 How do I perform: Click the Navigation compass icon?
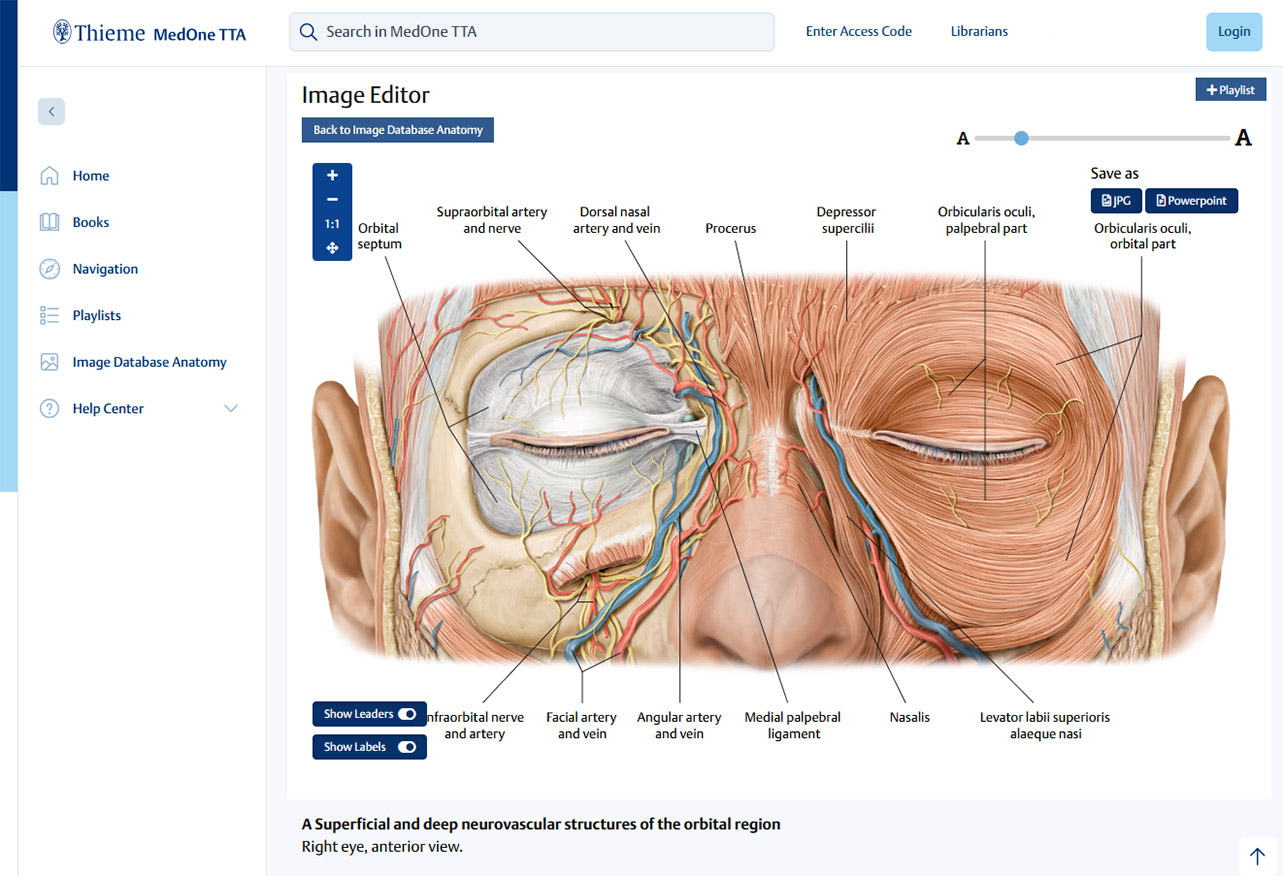click(49, 269)
